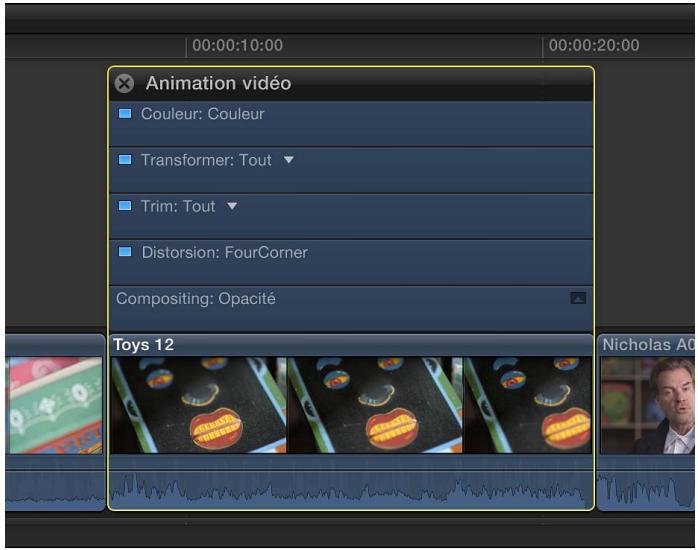
Task: Select the Couleur: Couleur label
Action: click(203, 114)
